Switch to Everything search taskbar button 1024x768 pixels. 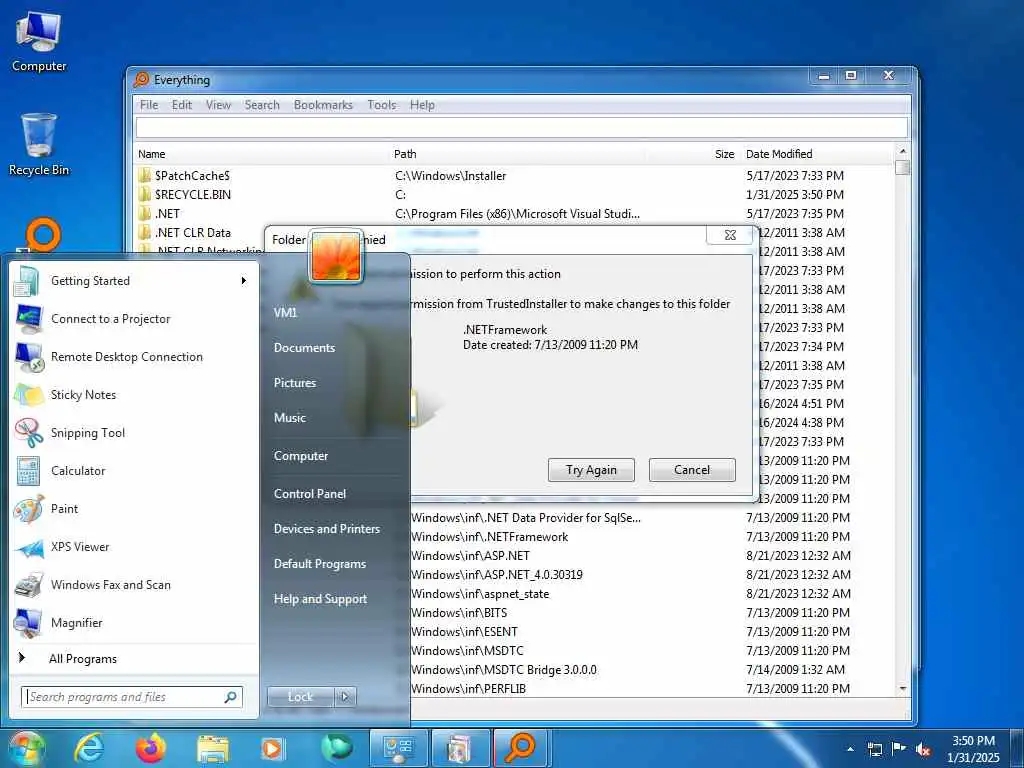[x=520, y=748]
